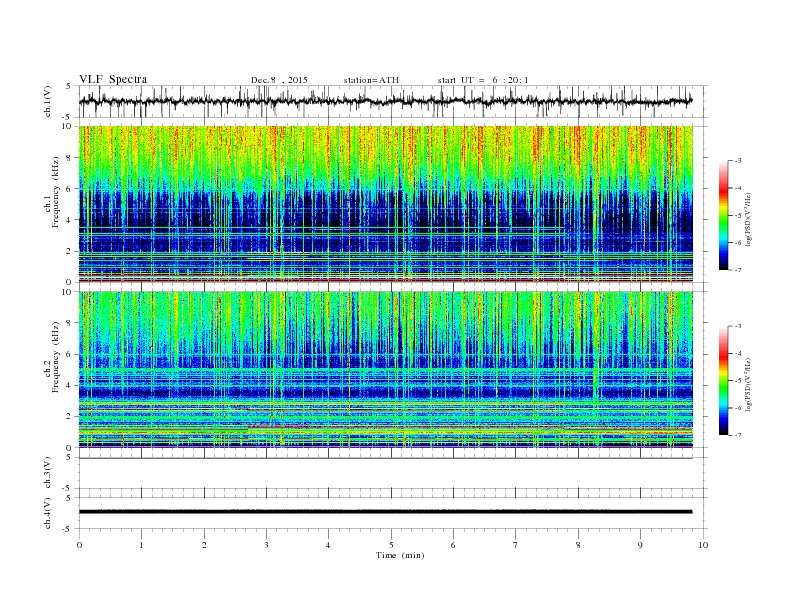Click the time axis tick label "4"

328,545
